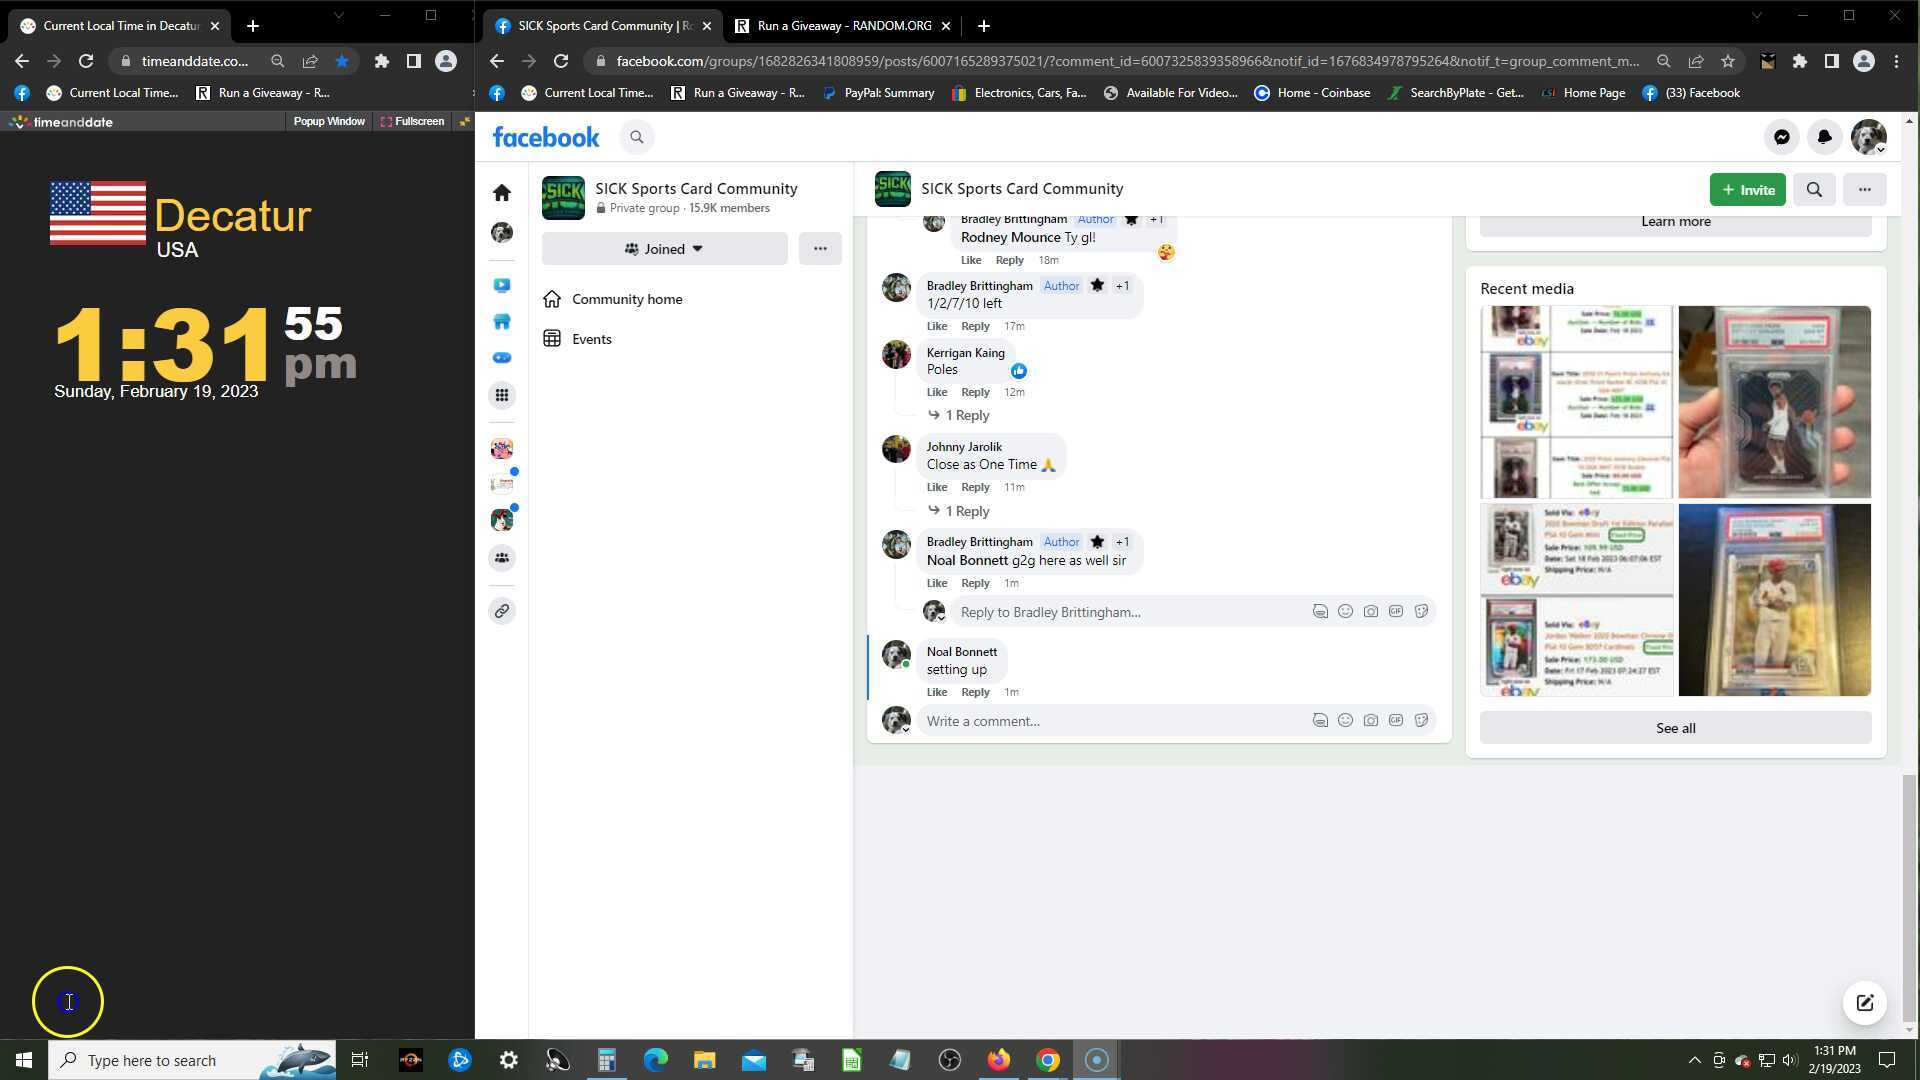
Task: Open the Marketplace sidebar icon
Action: [502, 321]
